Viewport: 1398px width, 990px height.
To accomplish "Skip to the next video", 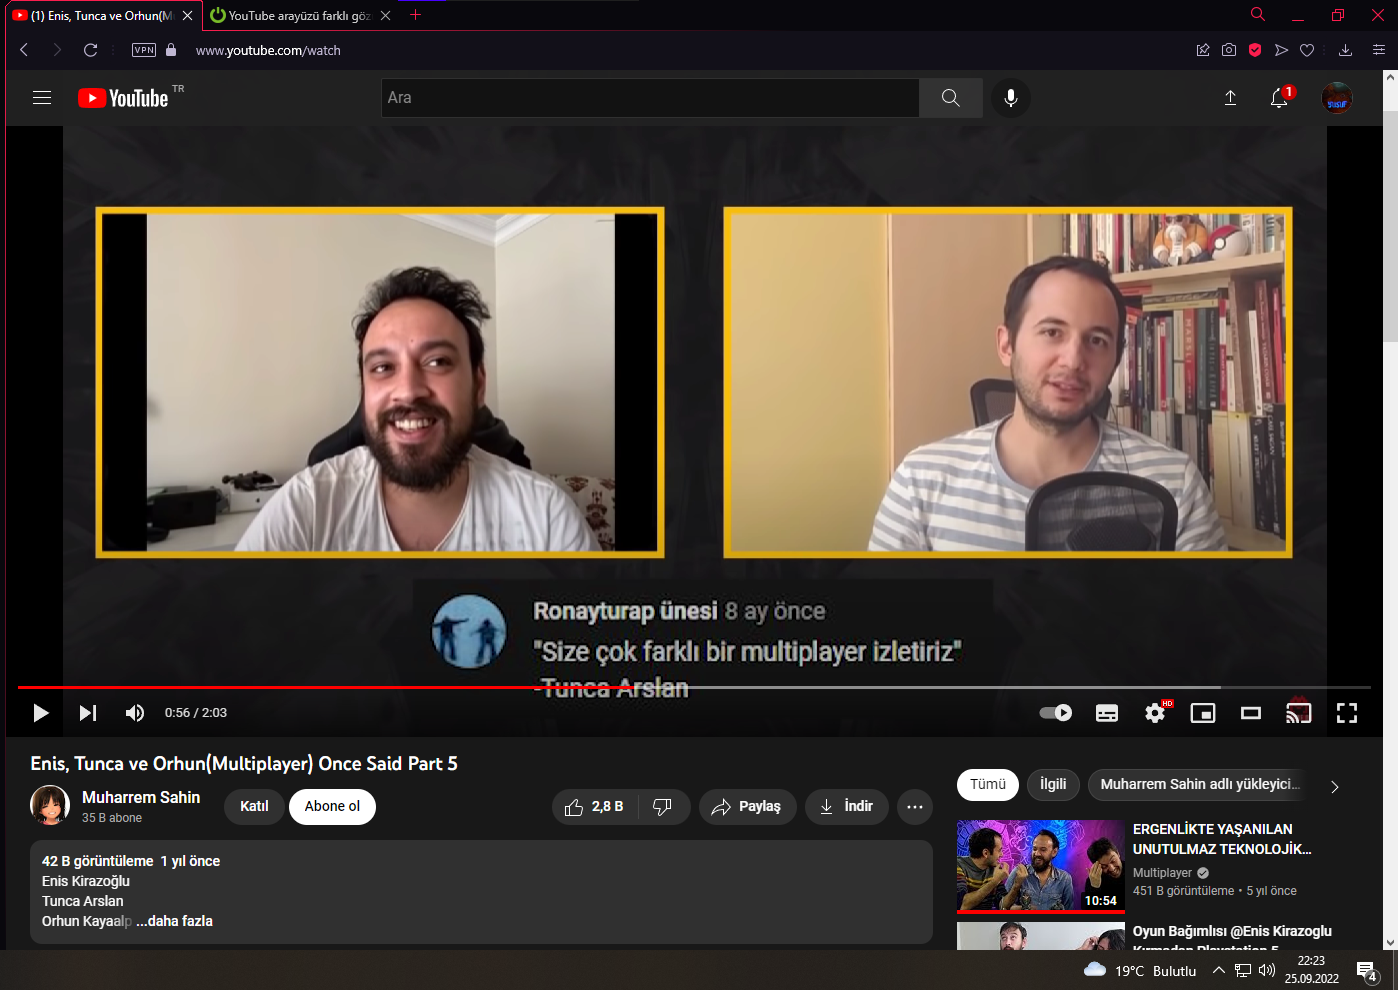I will click(x=88, y=713).
